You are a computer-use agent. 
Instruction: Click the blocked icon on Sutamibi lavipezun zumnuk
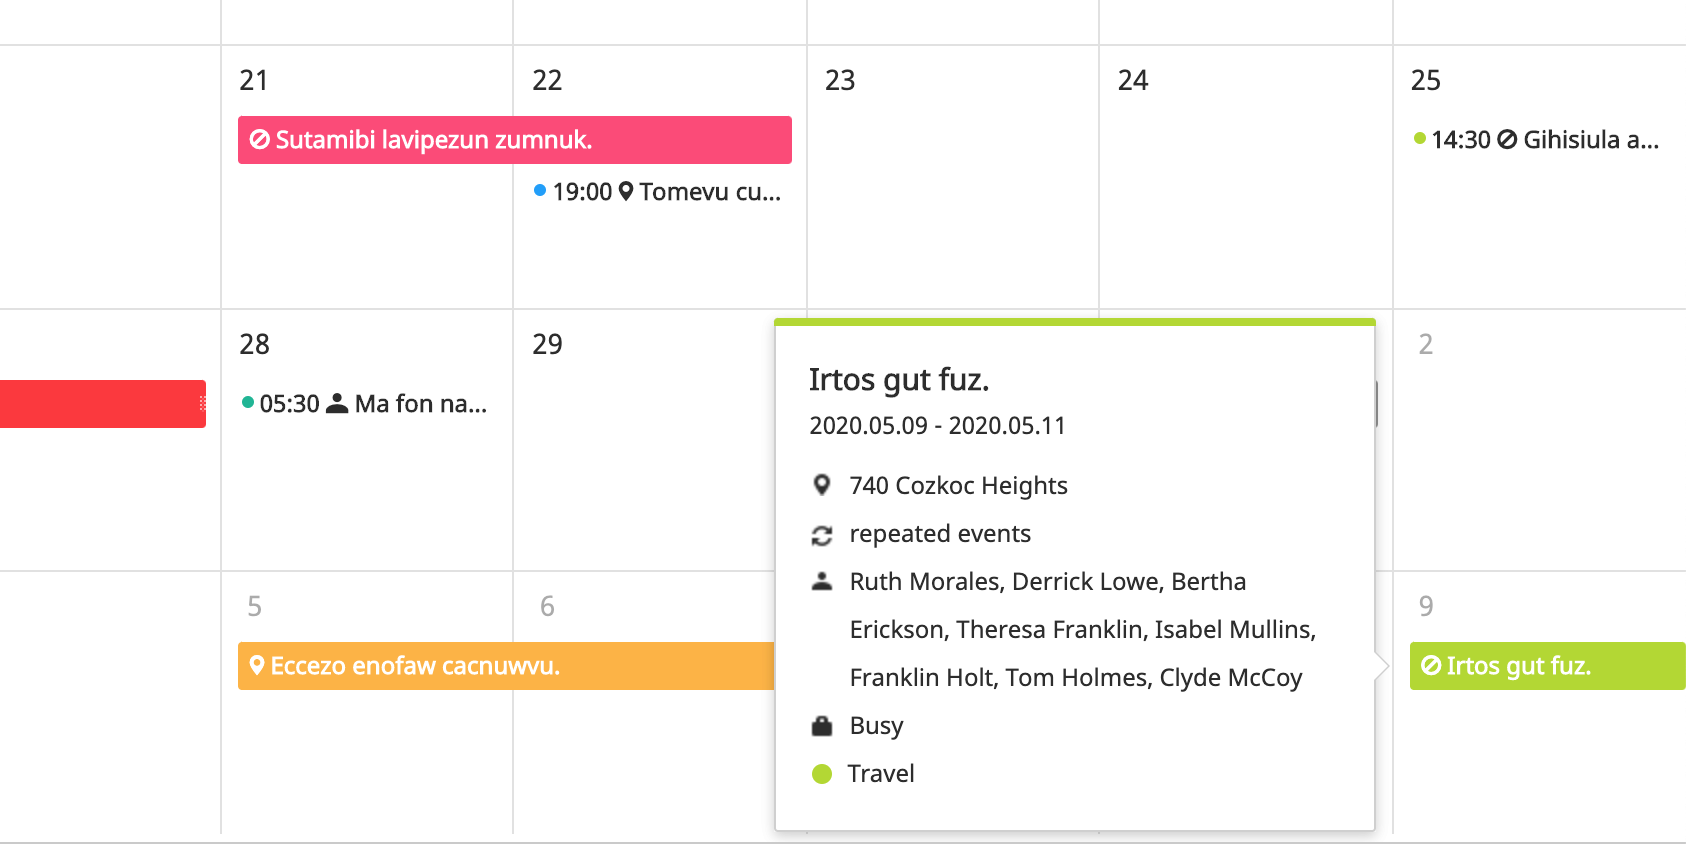(x=259, y=140)
